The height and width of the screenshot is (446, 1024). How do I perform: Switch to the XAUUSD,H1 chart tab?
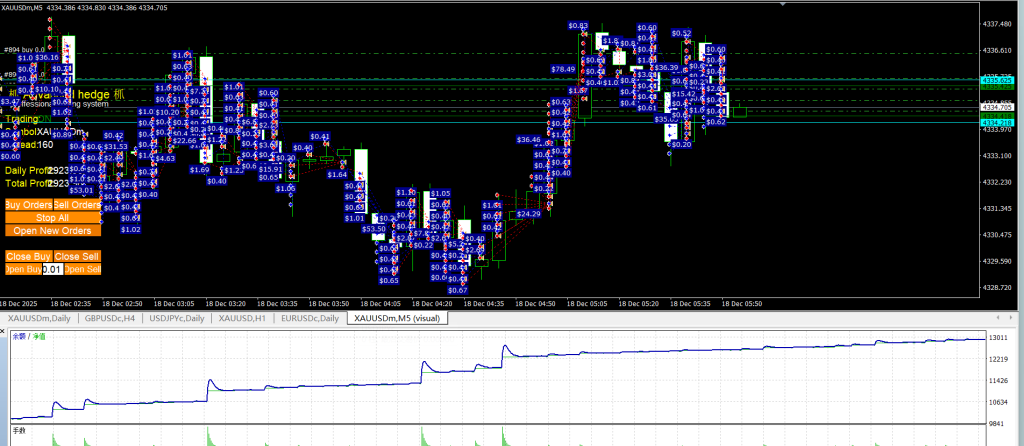coord(240,318)
